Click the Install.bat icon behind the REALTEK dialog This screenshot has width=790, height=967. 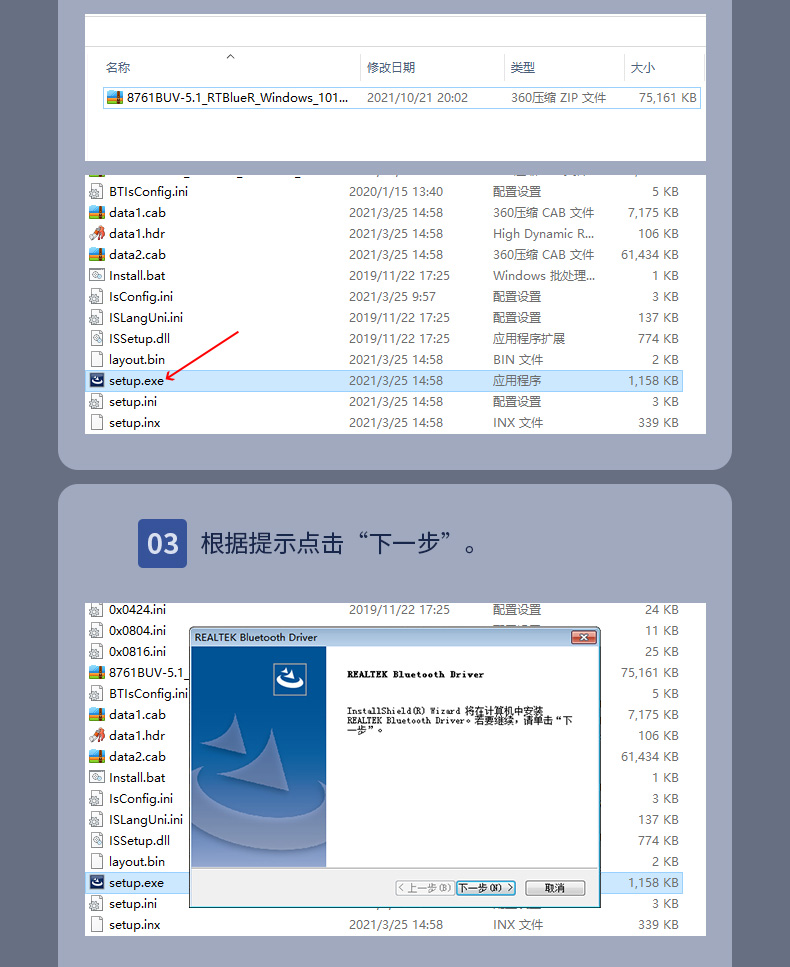pyautogui.click(x=97, y=778)
